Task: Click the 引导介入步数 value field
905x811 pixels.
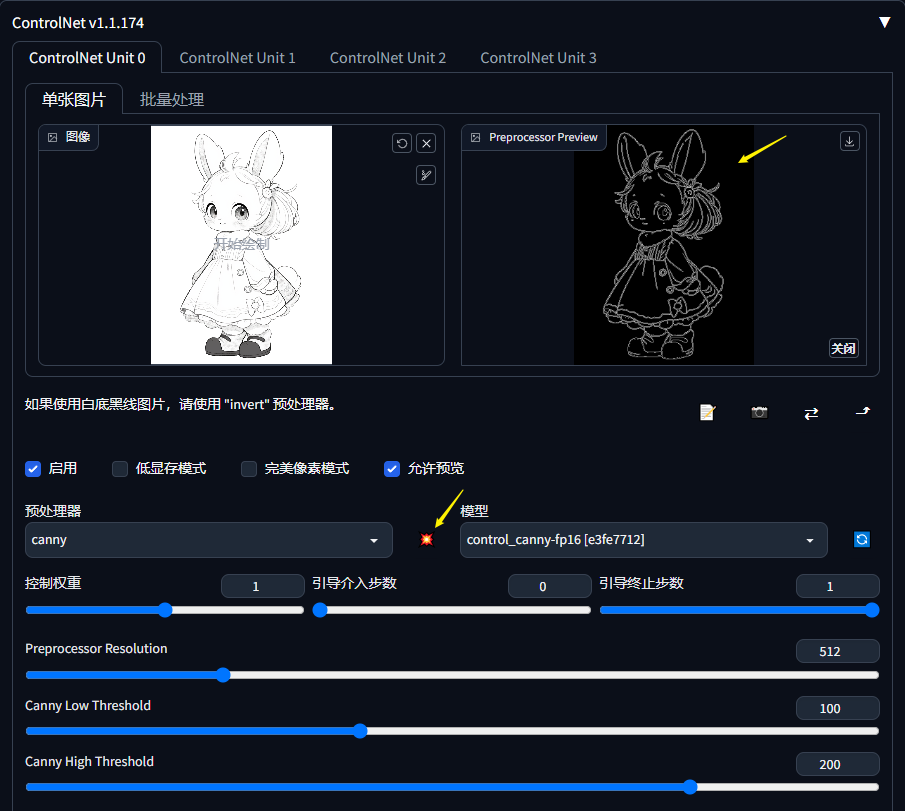Action: 549,586
